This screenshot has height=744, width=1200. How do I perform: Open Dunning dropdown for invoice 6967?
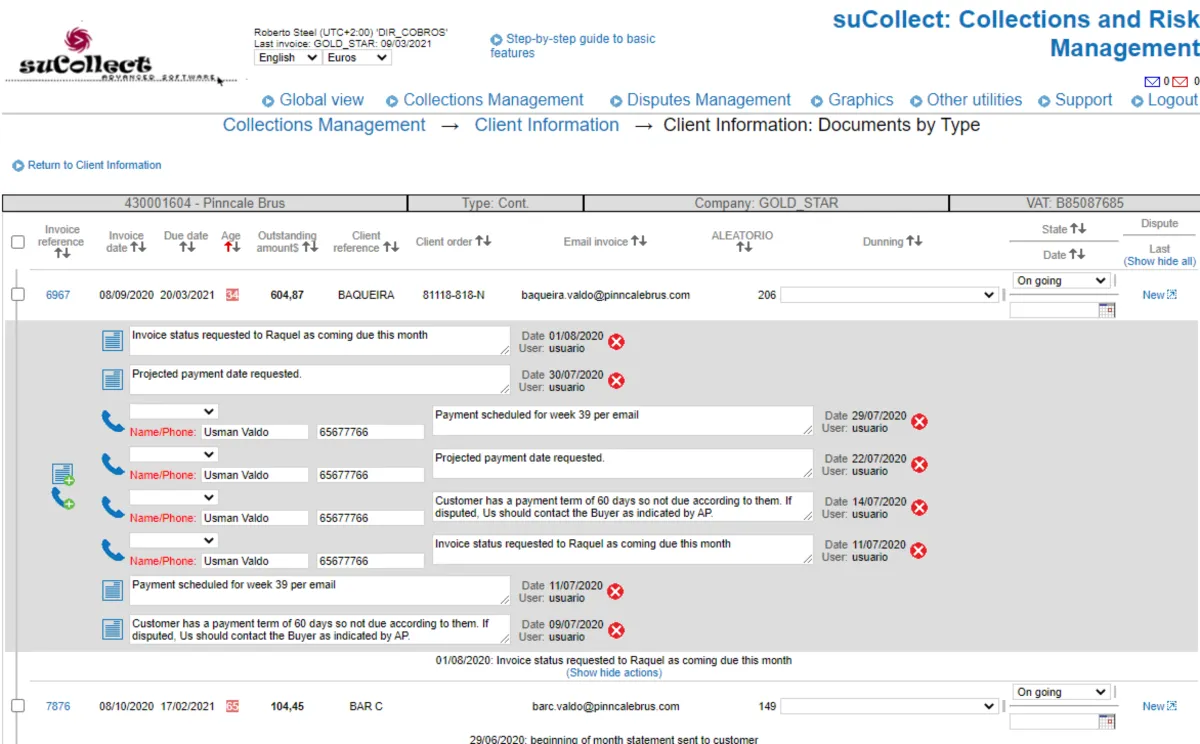(889, 295)
